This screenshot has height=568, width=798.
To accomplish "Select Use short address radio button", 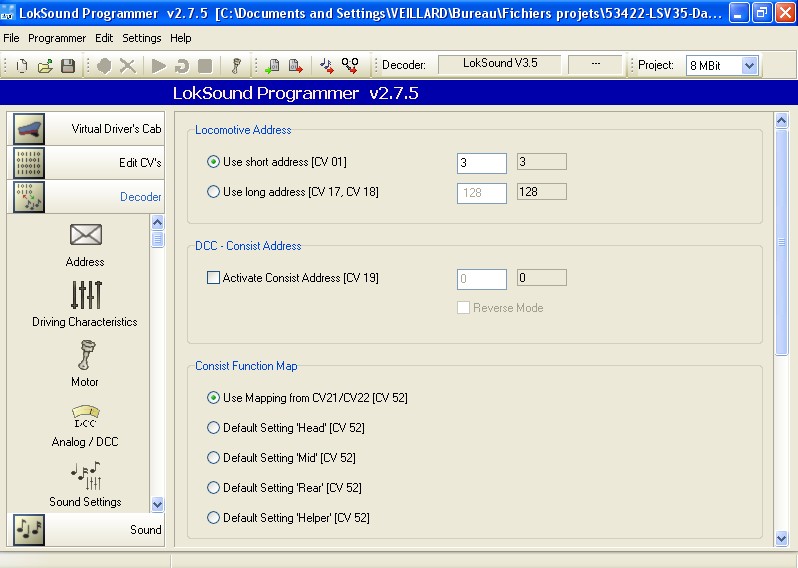I will click(x=213, y=162).
